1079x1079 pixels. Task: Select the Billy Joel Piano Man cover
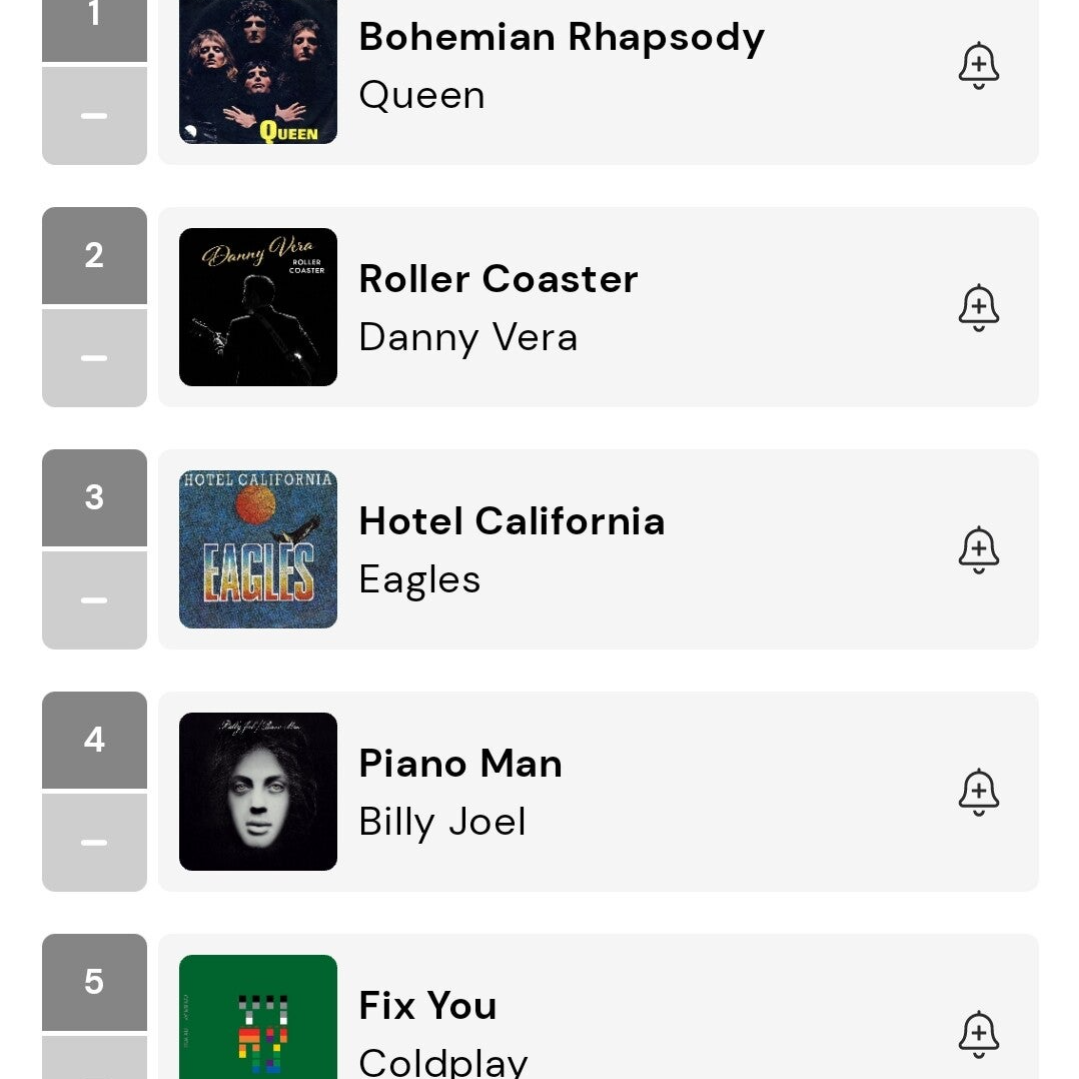click(x=258, y=791)
